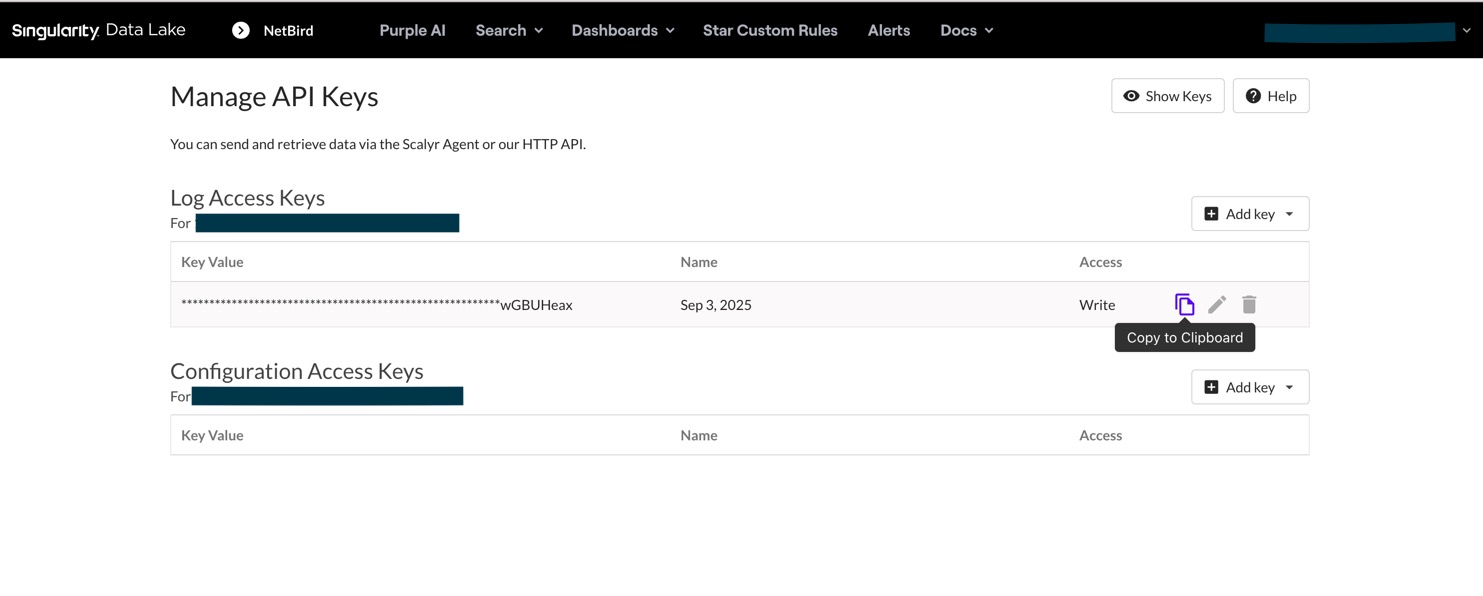This screenshot has height=596, width=1483.
Task: Go to Star Custom Rules page
Action: (770, 30)
